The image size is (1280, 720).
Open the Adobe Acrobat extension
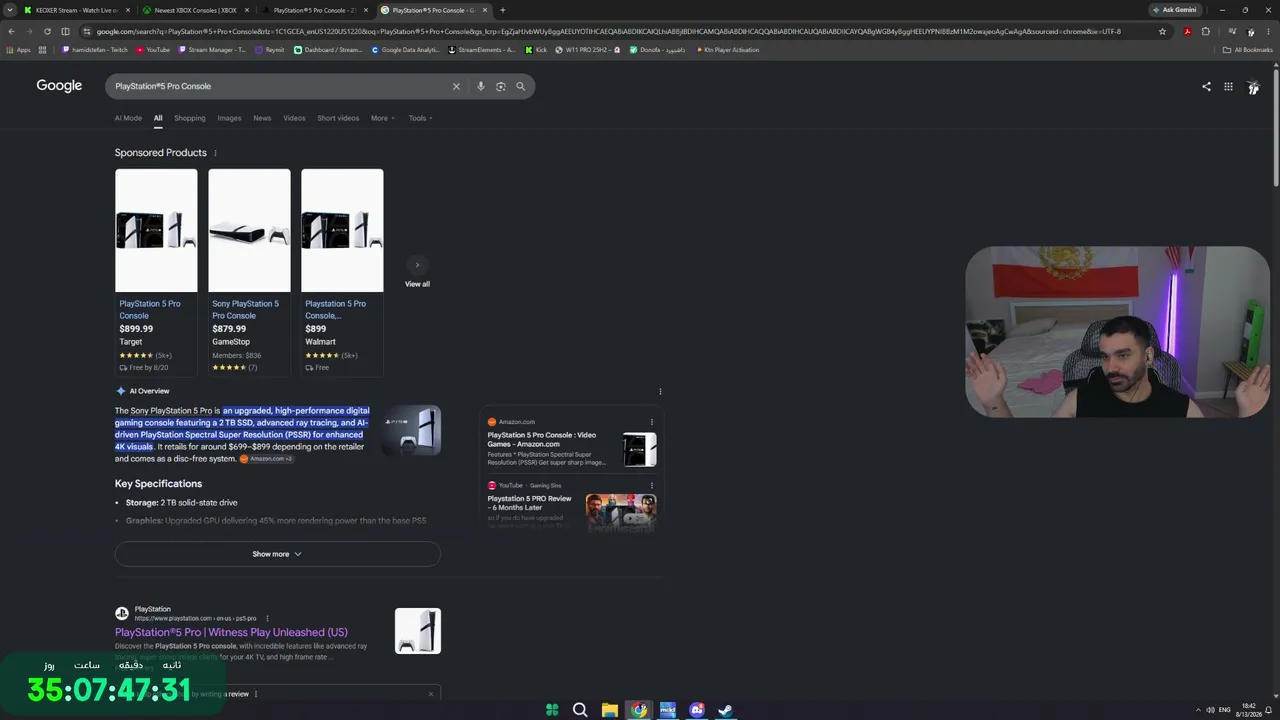click(x=1187, y=31)
